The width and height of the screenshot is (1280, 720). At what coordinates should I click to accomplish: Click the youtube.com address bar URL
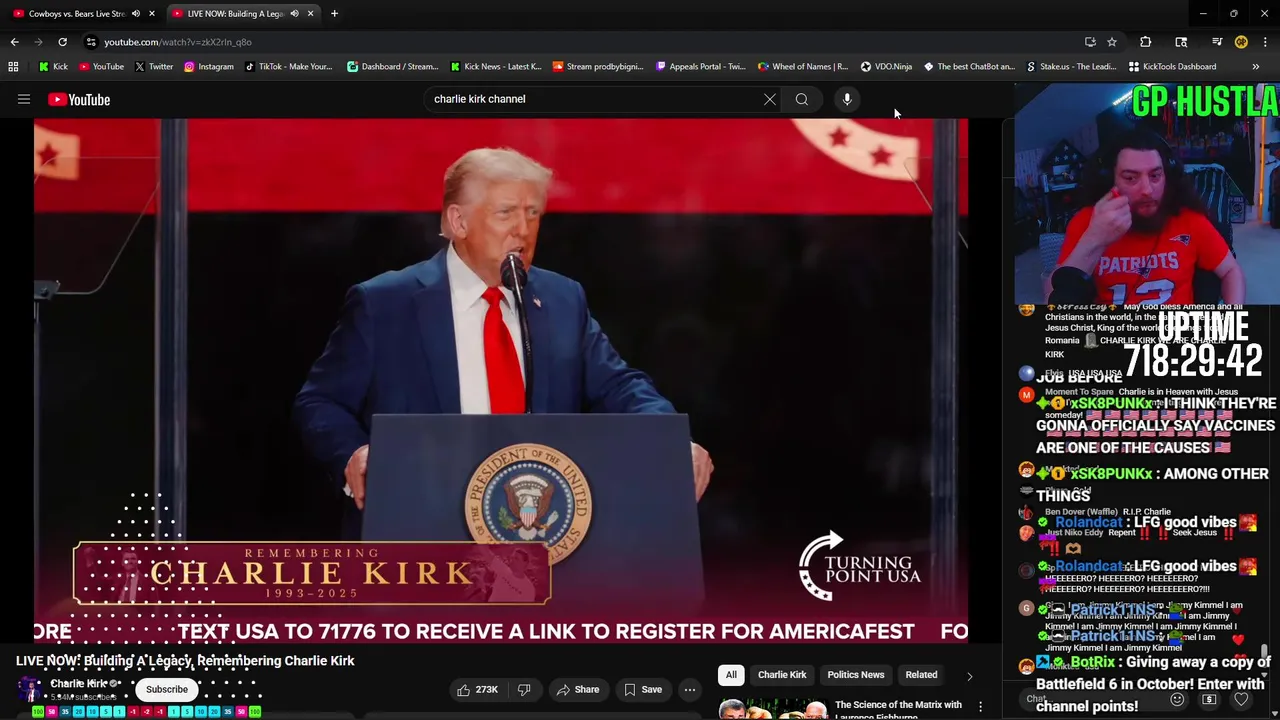click(x=178, y=42)
